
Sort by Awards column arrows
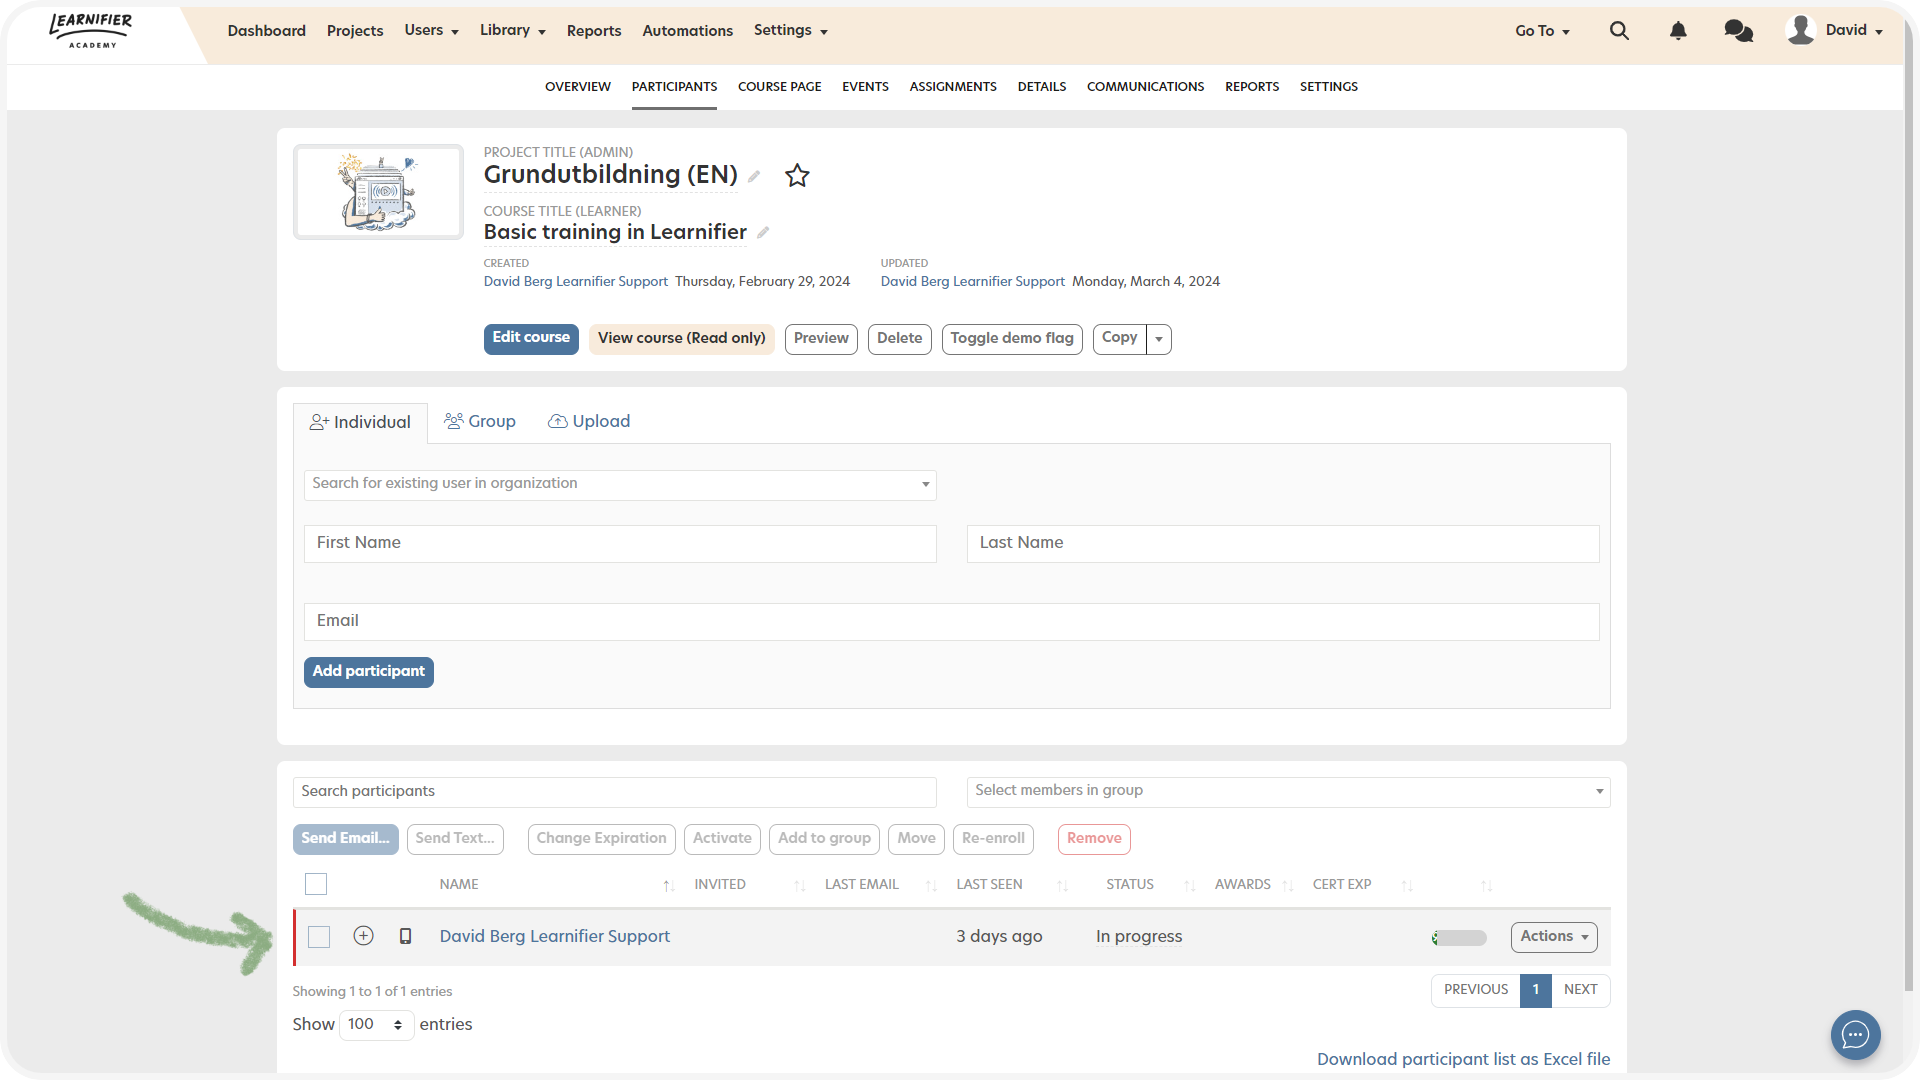(x=1287, y=886)
